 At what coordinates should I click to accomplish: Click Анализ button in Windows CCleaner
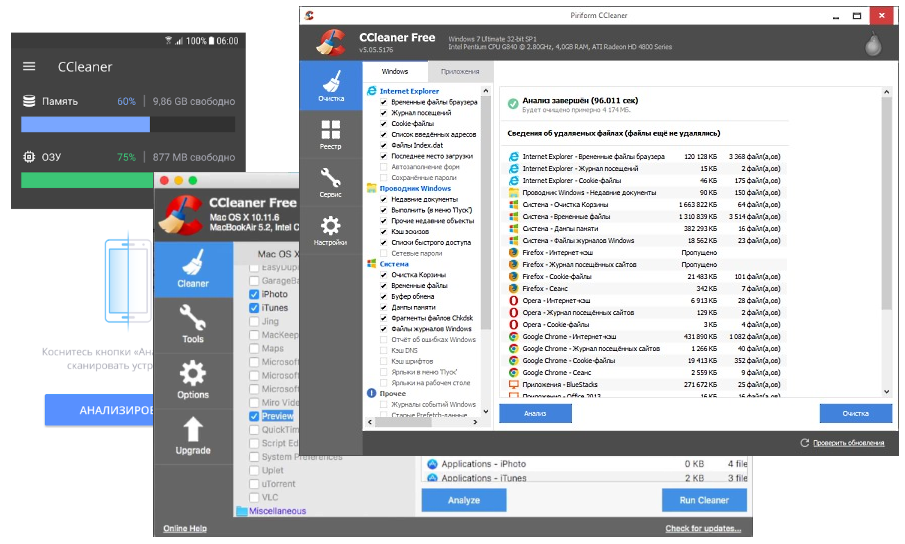click(535, 413)
